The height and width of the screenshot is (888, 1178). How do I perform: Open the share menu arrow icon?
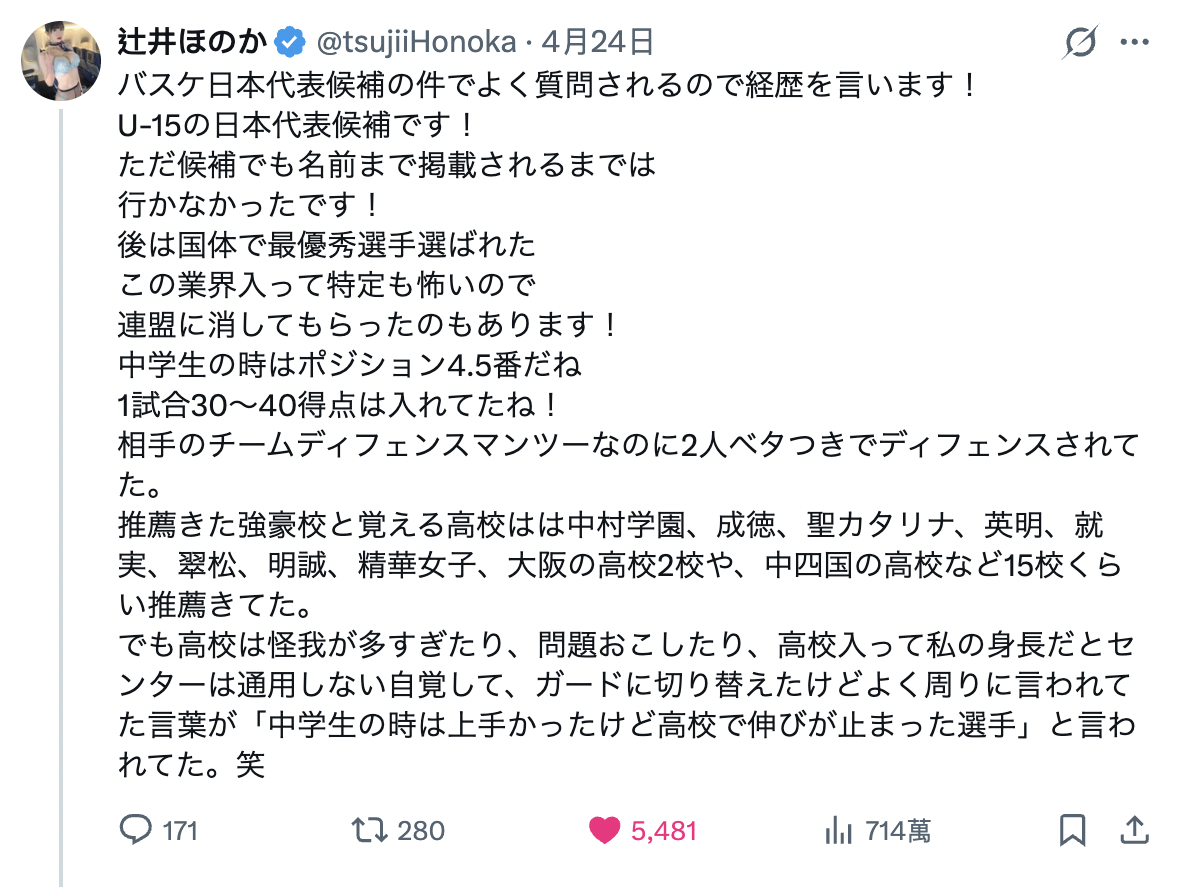click(x=1135, y=830)
